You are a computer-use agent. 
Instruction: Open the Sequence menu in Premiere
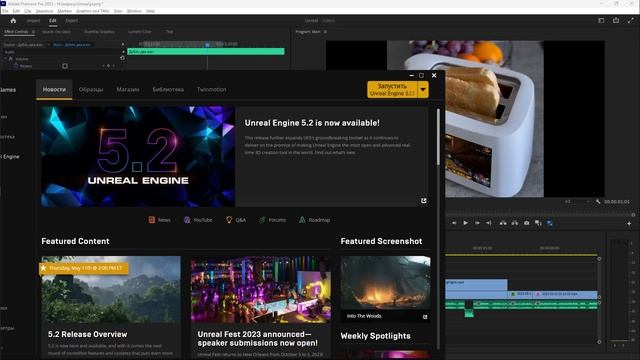pos(44,11)
